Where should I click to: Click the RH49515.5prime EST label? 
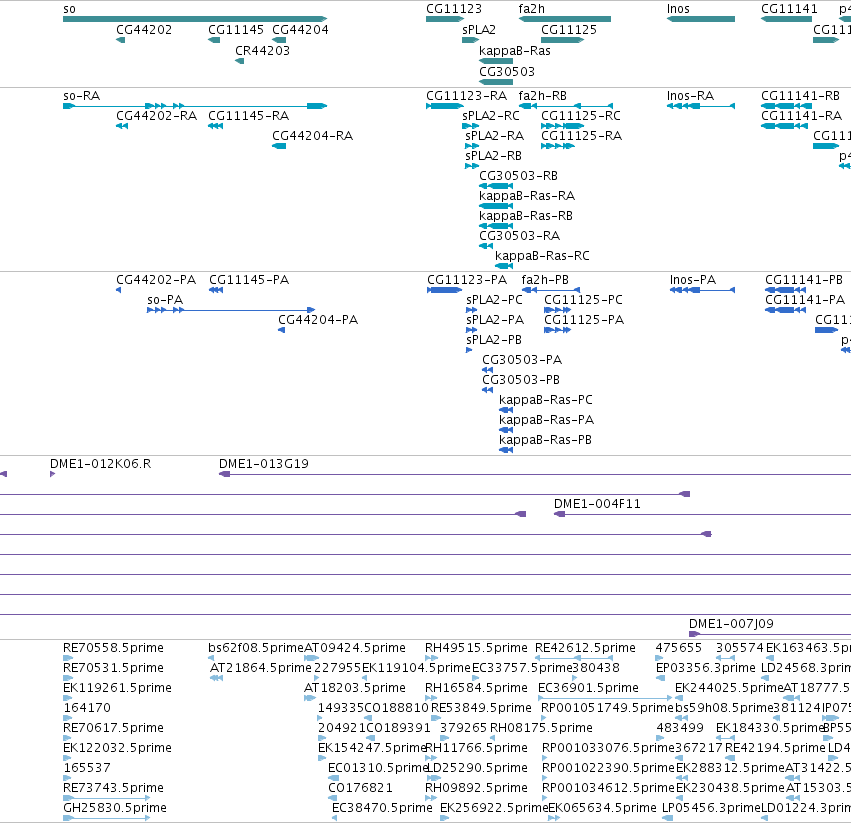(476, 648)
